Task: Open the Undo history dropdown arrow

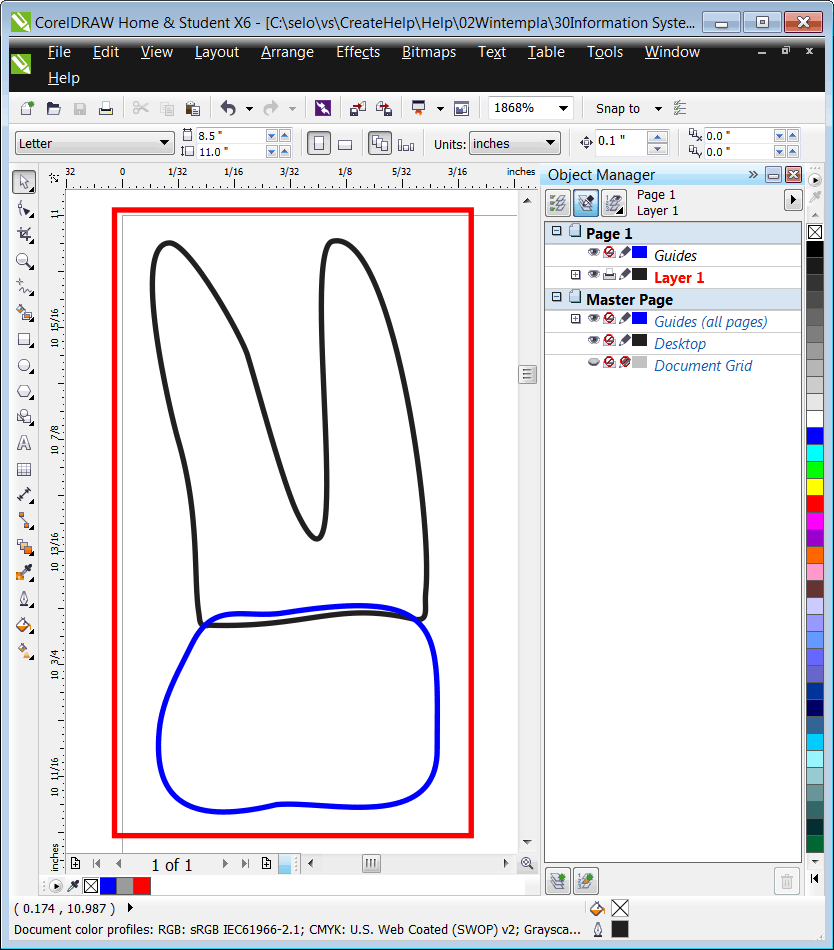Action: pos(249,109)
